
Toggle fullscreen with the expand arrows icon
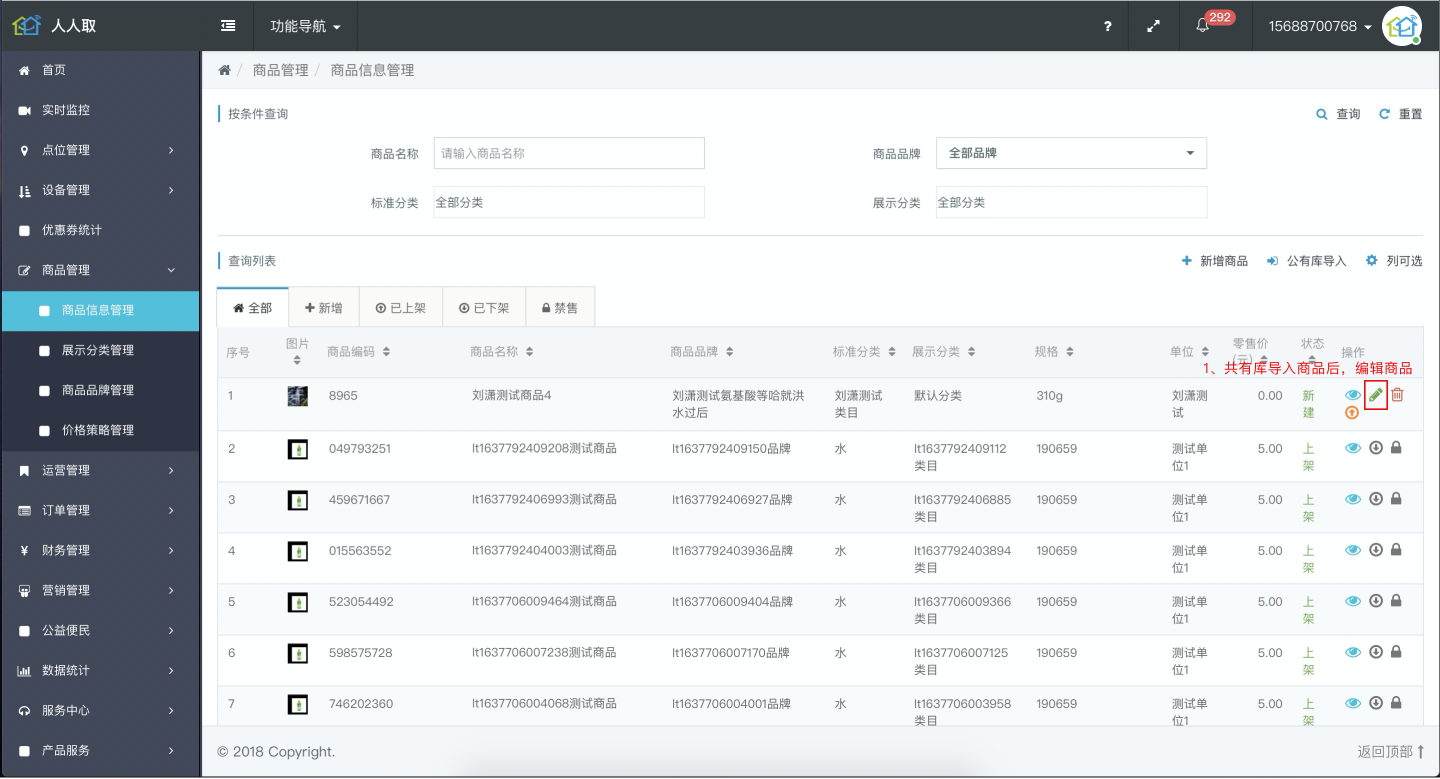coord(1153,26)
